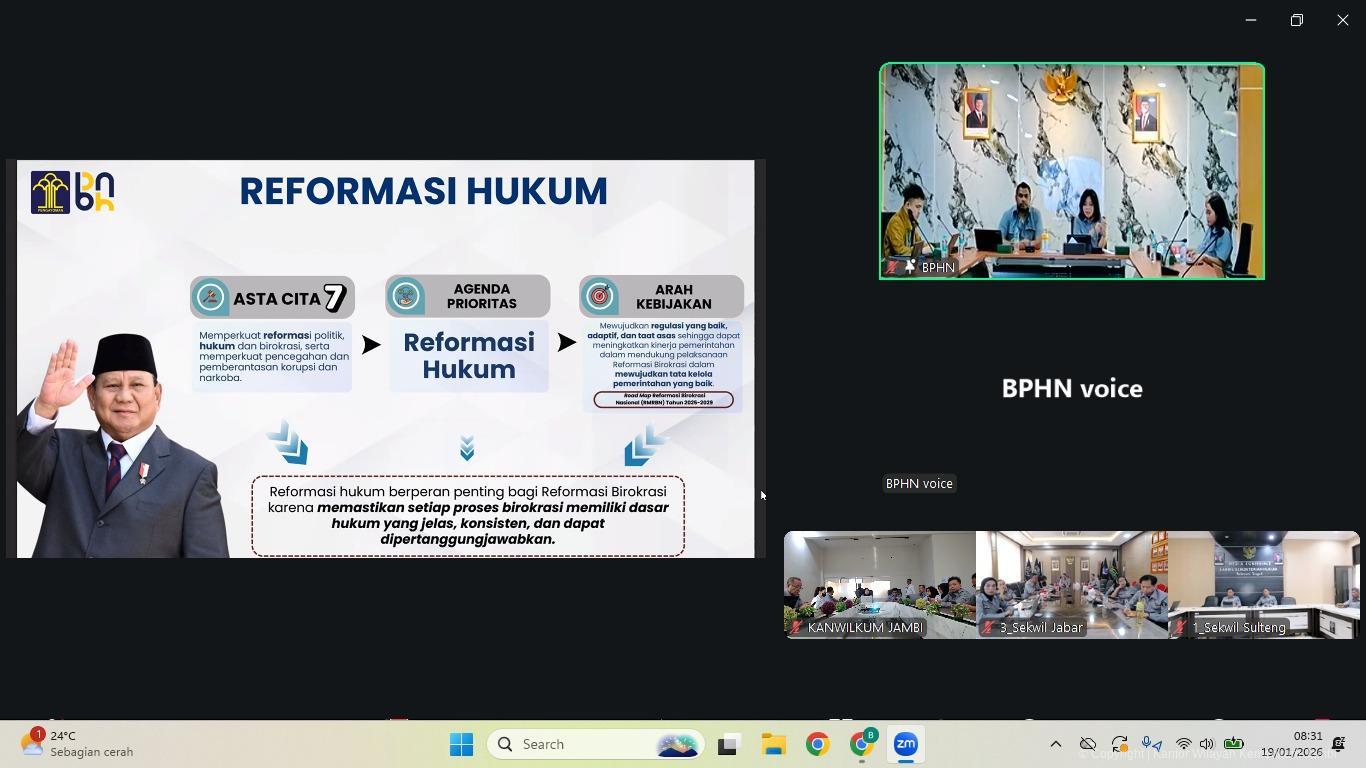The width and height of the screenshot is (1366, 768).
Task: Click the shared Reformasi Hukum slide
Action: point(385,358)
